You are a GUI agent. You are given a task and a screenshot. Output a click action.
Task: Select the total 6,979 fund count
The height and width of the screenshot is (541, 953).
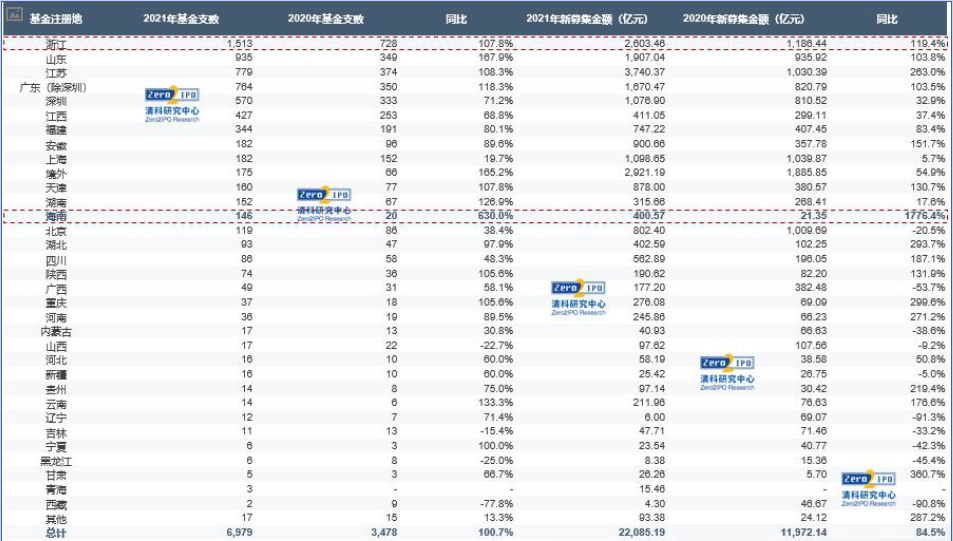pyautogui.click(x=239, y=533)
